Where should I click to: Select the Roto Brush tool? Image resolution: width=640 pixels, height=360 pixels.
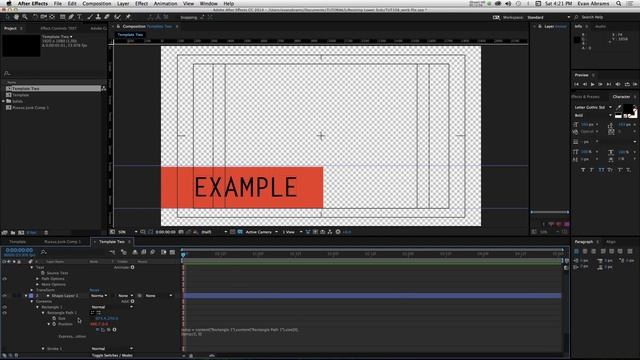coord(118,17)
